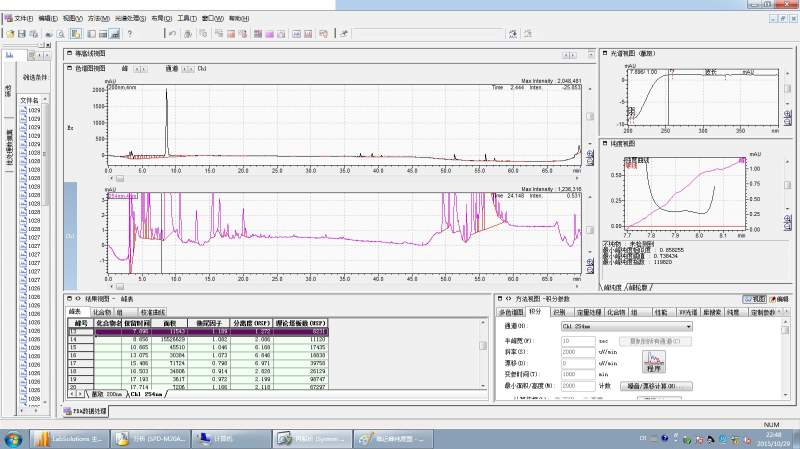Click the save disk toolbar icon
The image size is (800, 449).
[22, 33]
